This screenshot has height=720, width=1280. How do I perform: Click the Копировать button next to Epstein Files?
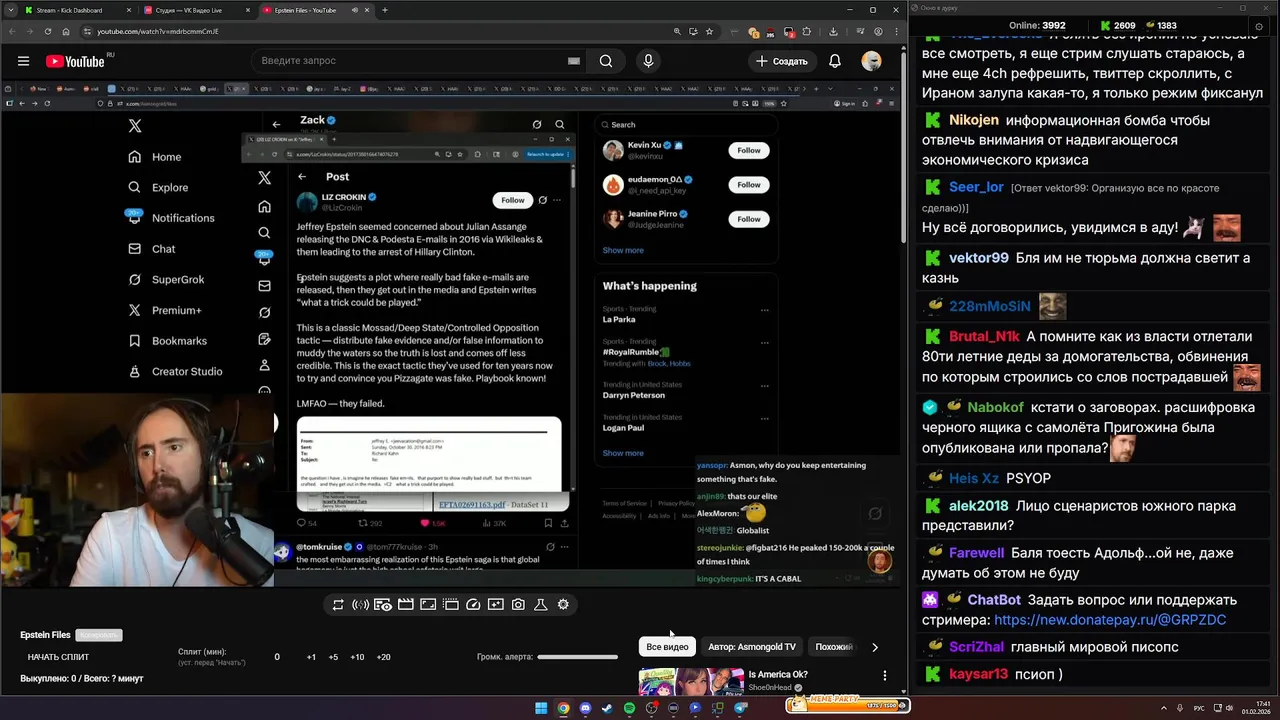[99, 635]
